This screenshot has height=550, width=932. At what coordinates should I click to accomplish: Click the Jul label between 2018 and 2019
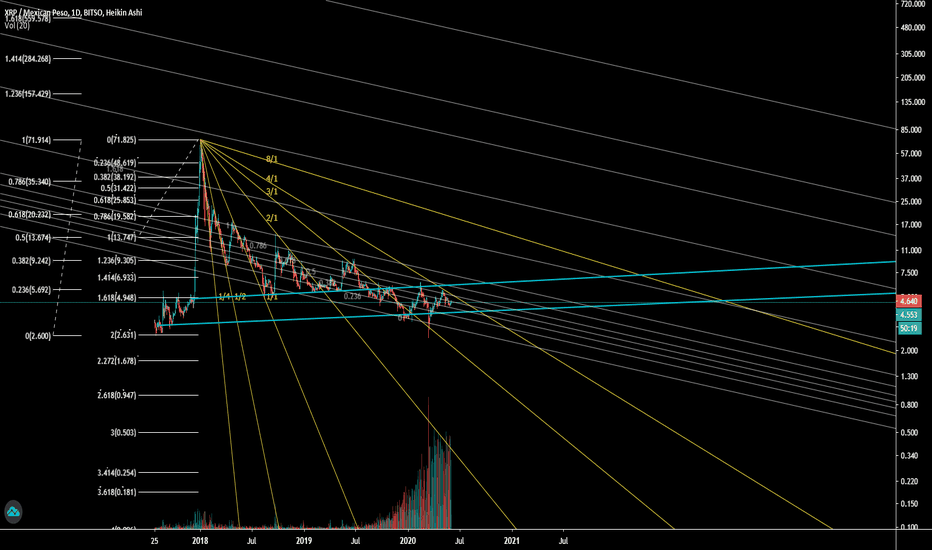click(x=252, y=541)
